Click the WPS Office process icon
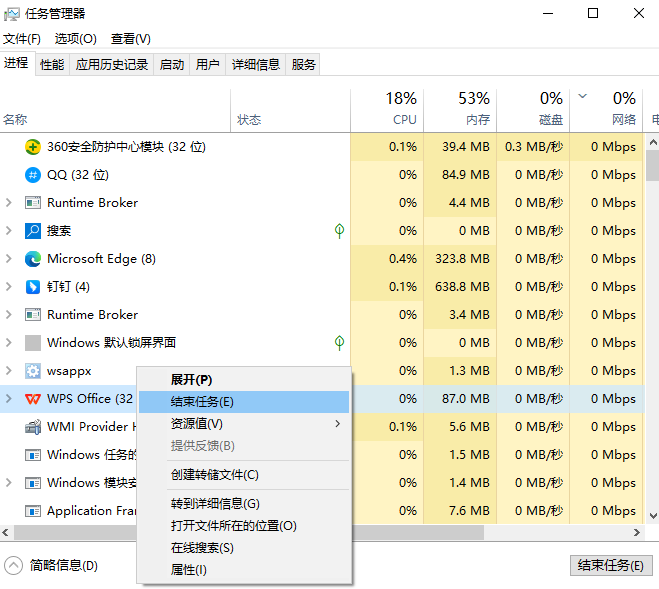This screenshot has width=659, height=589. point(33,399)
